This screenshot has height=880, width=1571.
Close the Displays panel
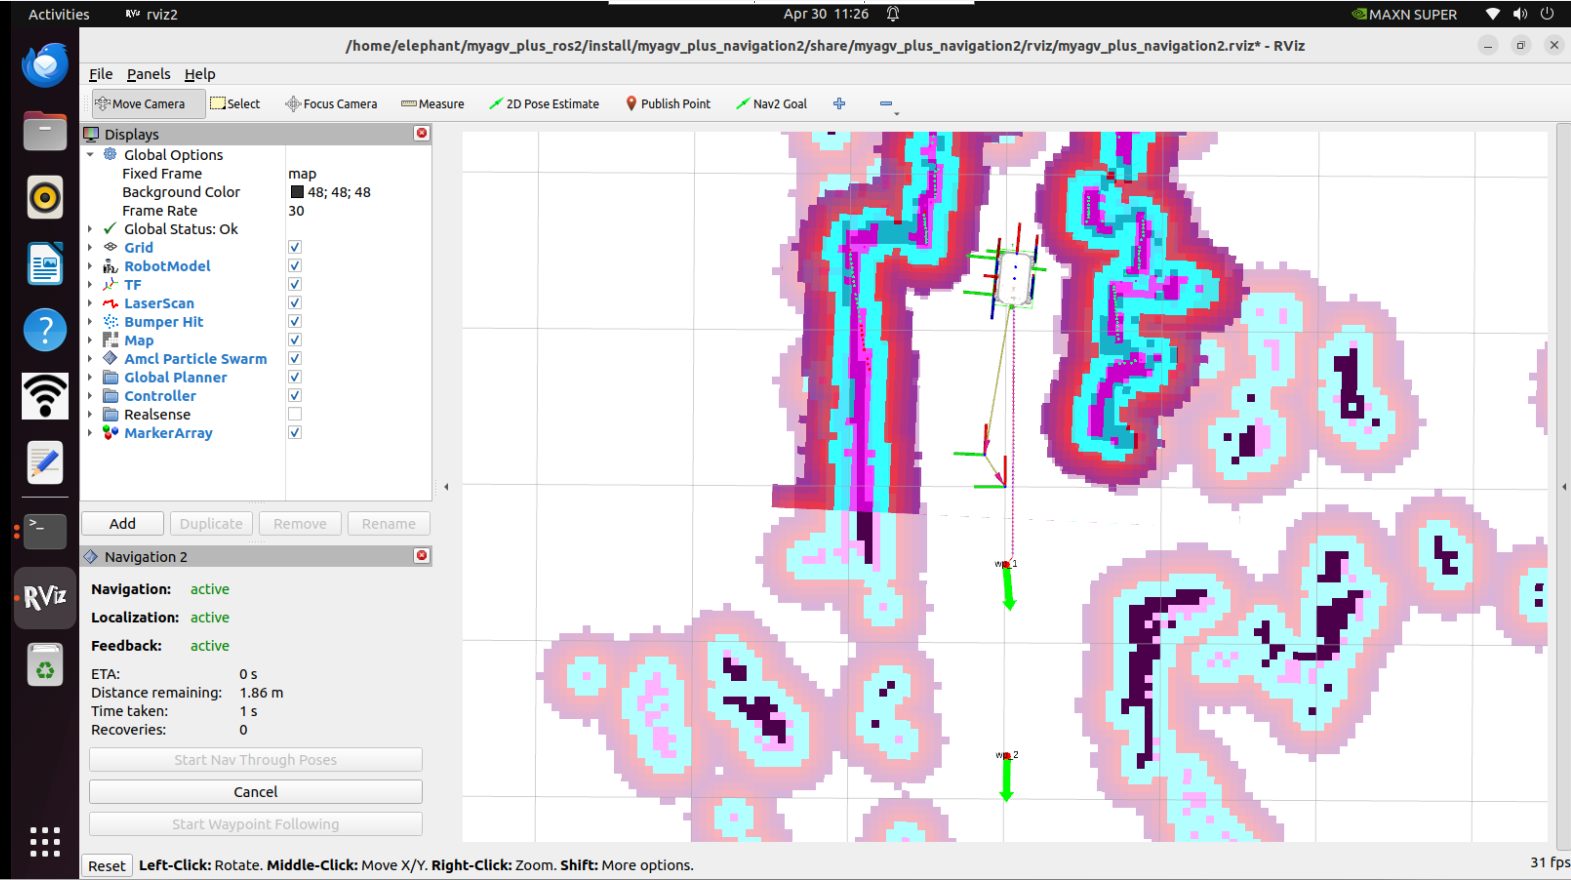coord(422,133)
